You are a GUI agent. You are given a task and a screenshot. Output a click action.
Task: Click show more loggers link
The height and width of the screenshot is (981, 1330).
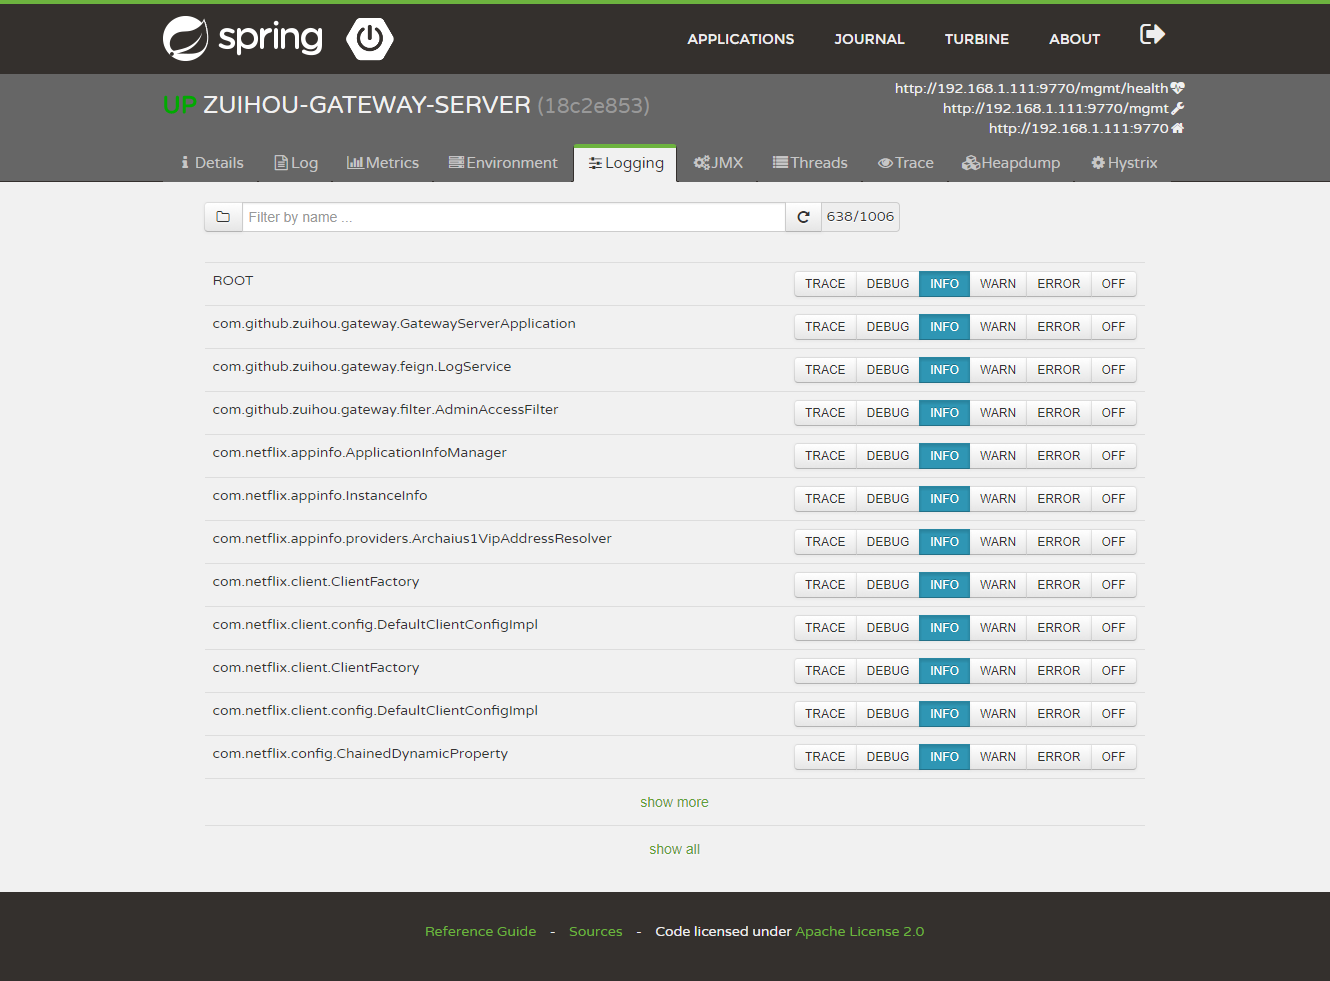click(x=674, y=802)
